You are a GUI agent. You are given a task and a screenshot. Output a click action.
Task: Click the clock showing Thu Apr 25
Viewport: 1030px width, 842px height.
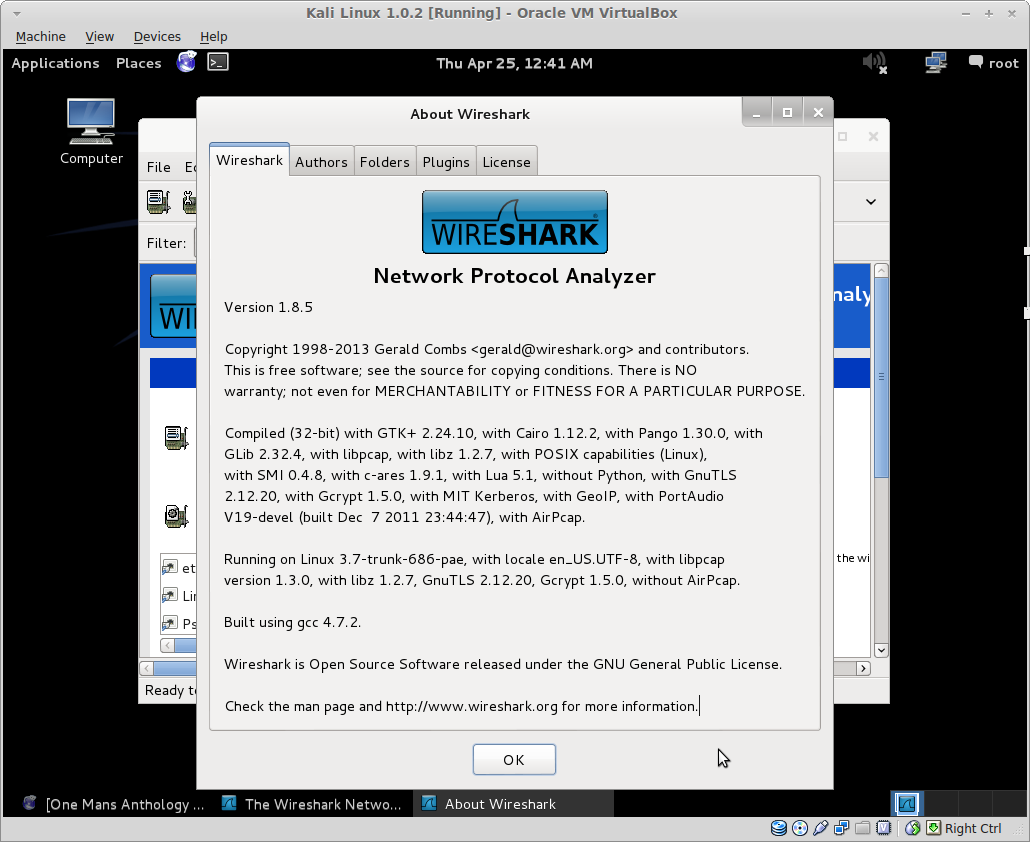point(514,63)
